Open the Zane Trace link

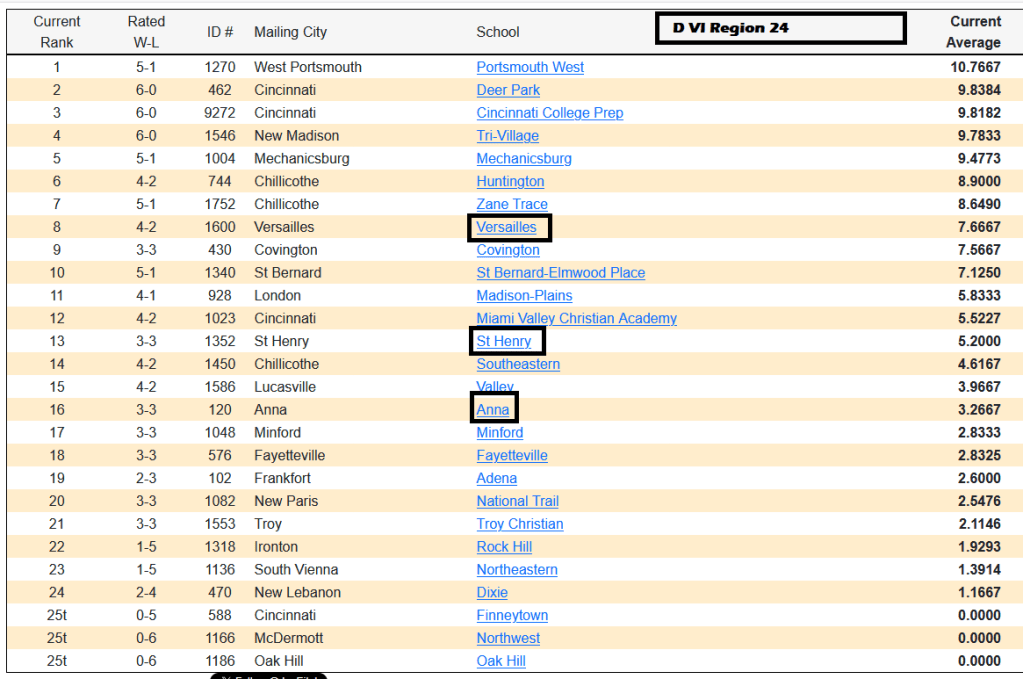click(x=512, y=204)
